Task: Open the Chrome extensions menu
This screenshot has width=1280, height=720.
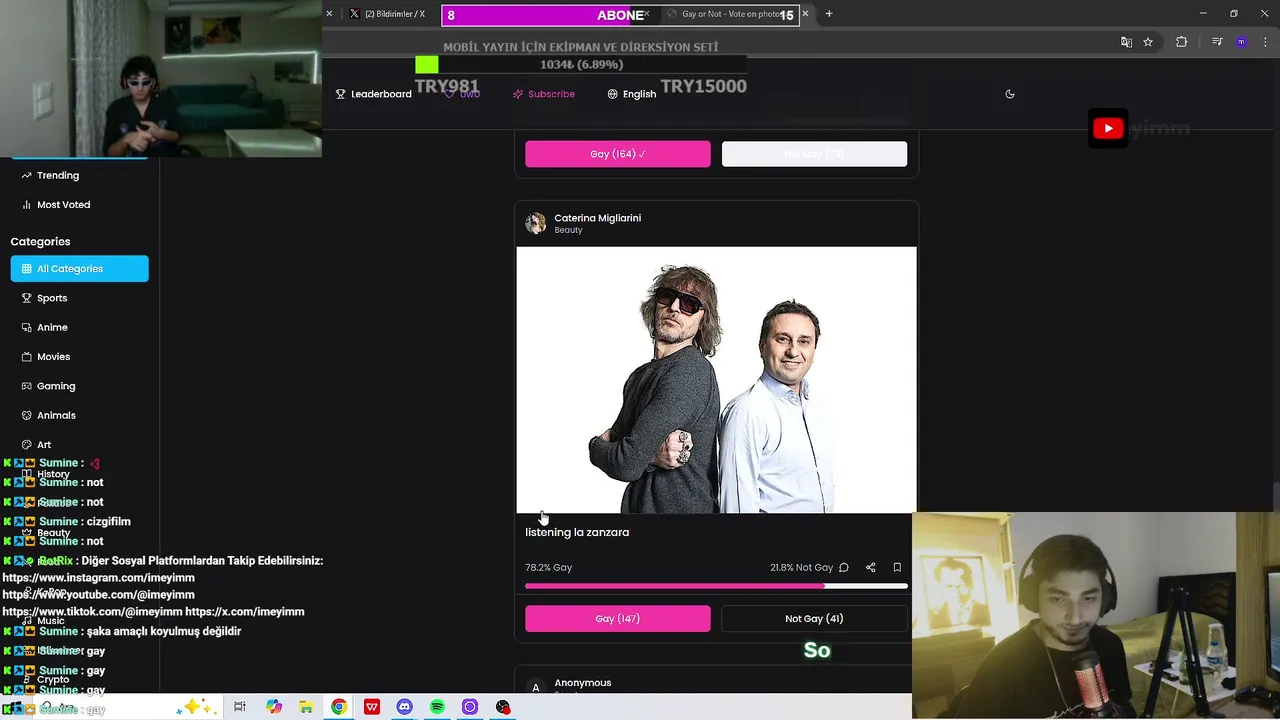Action: (x=1181, y=42)
